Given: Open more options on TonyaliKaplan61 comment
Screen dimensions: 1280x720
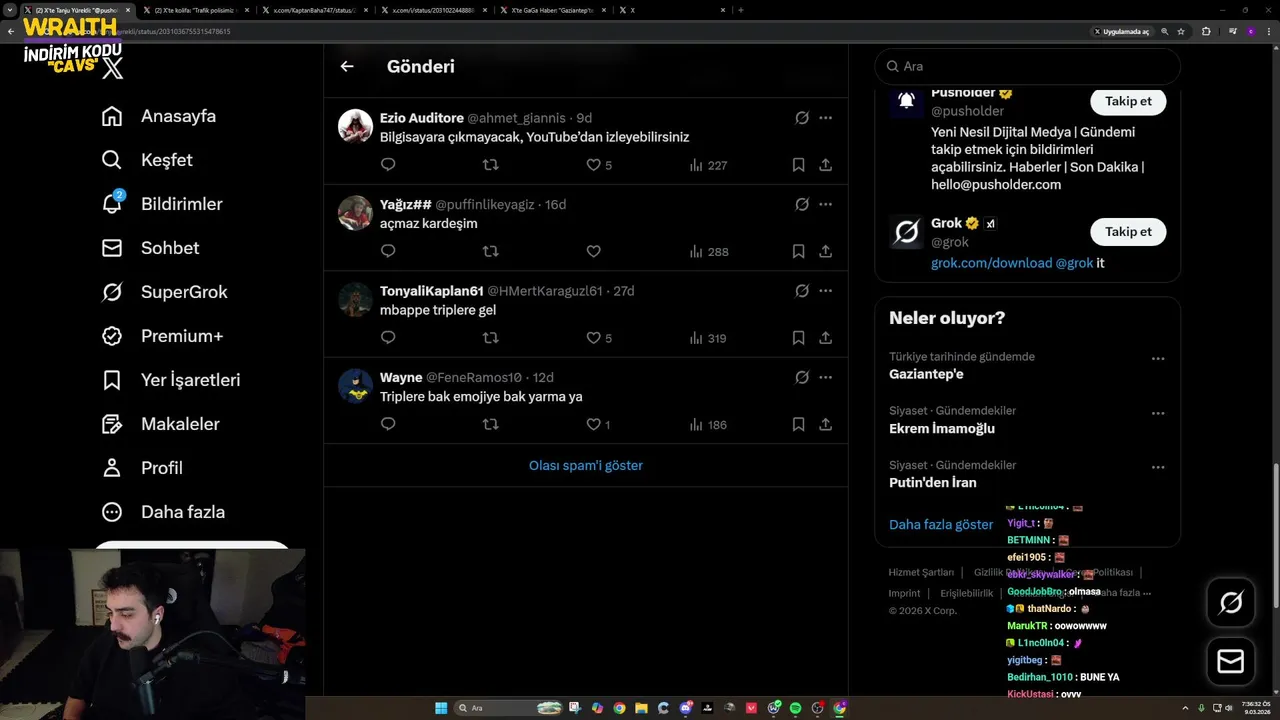Looking at the screenshot, I should 825,291.
